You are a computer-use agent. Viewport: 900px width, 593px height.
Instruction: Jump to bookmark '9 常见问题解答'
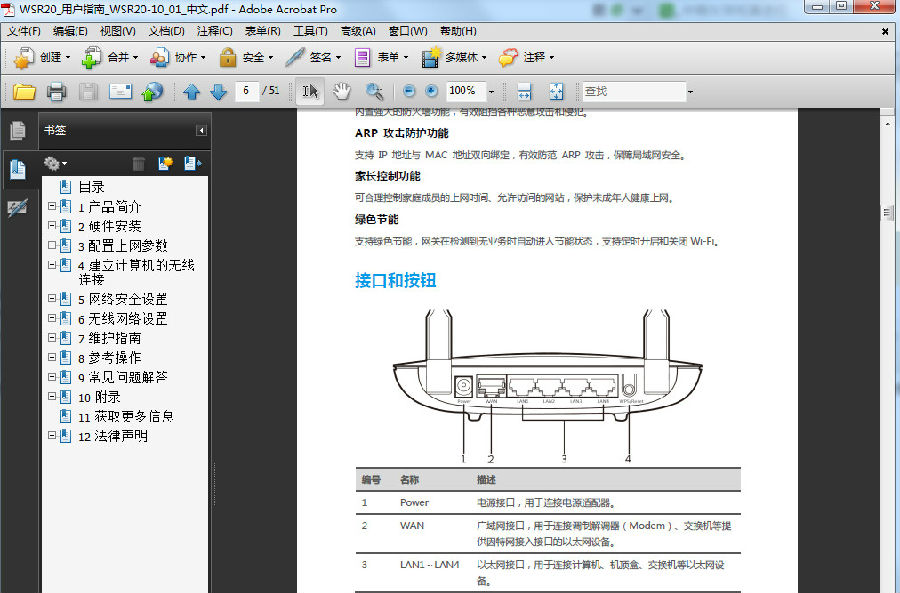(122, 378)
